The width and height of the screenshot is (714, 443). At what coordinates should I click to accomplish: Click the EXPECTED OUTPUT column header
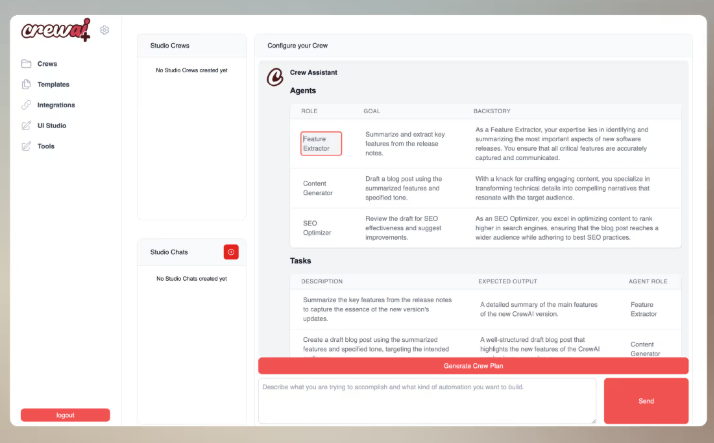(x=508, y=281)
